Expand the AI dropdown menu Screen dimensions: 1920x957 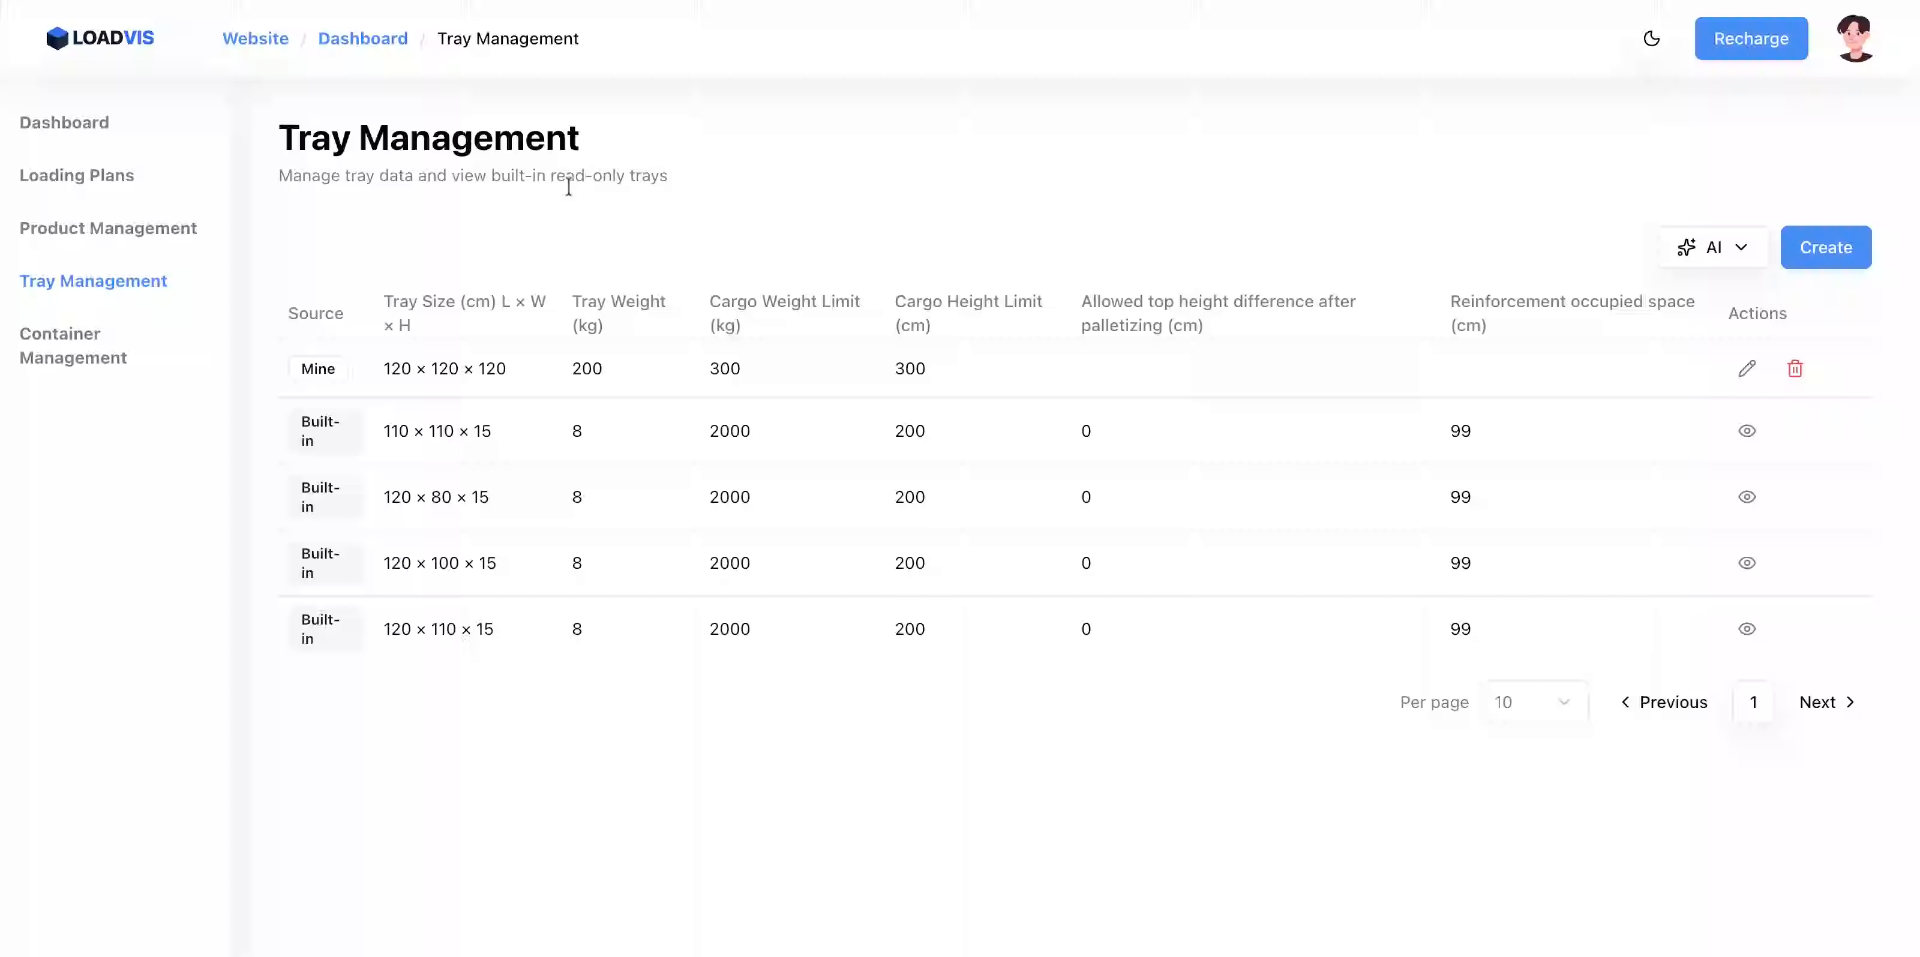1741,247
